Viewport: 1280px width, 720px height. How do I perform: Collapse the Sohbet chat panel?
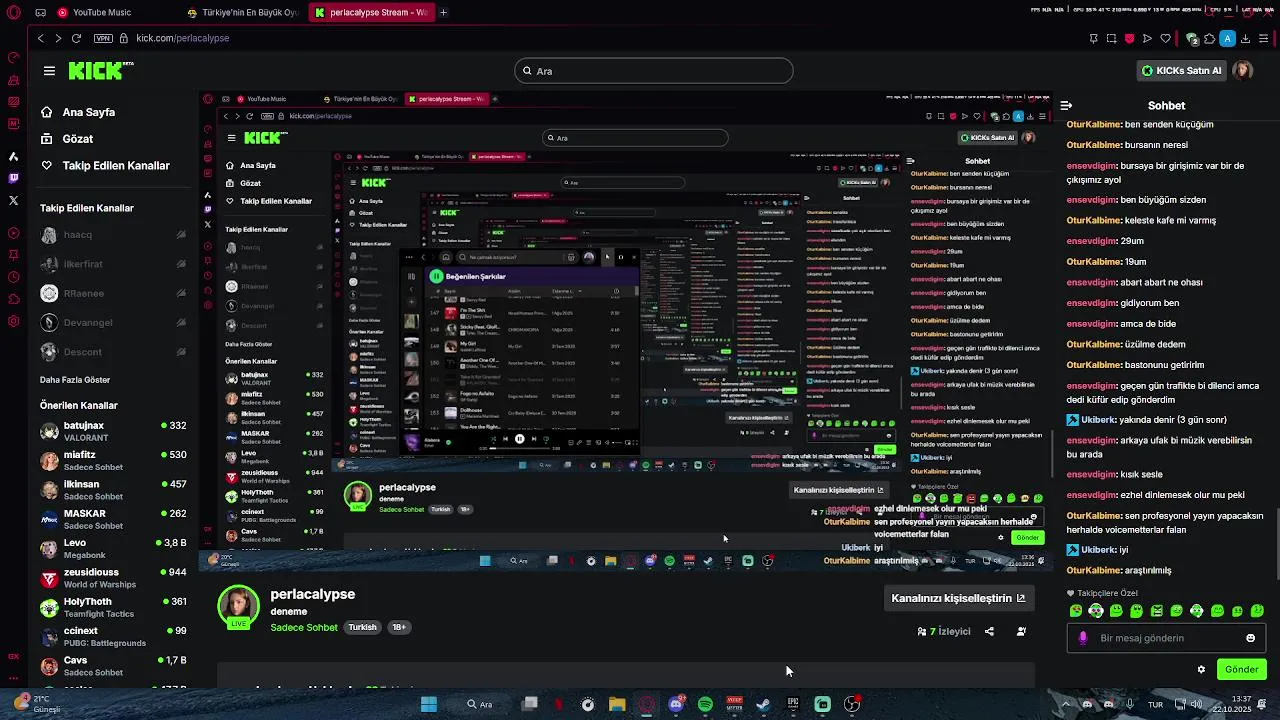pyautogui.click(x=1066, y=105)
